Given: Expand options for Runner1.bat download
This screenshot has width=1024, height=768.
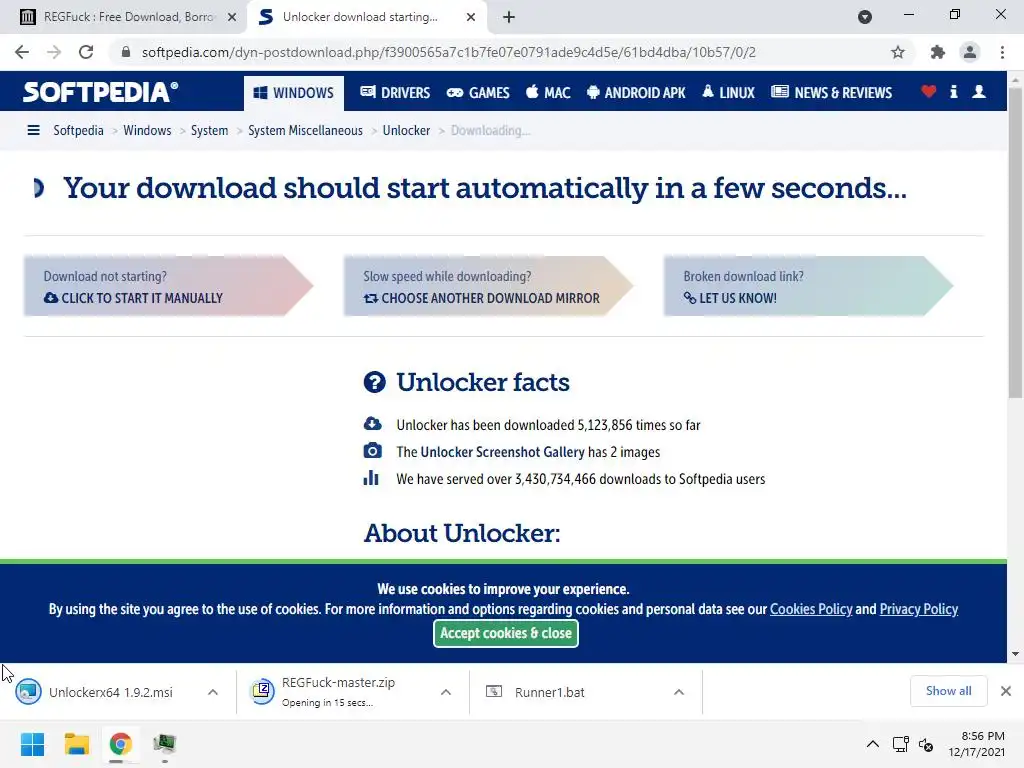Looking at the screenshot, I should pyautogui.click(x=679, y=692).
